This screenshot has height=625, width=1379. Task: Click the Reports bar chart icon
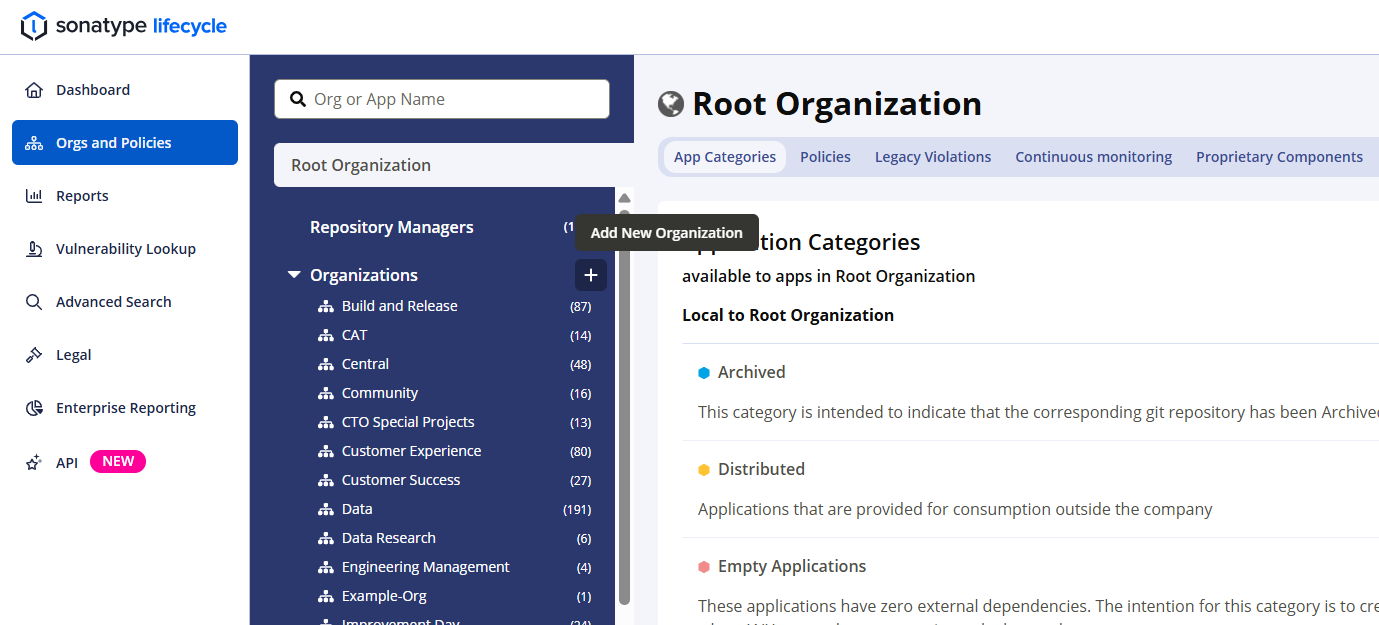pos(34,196)
